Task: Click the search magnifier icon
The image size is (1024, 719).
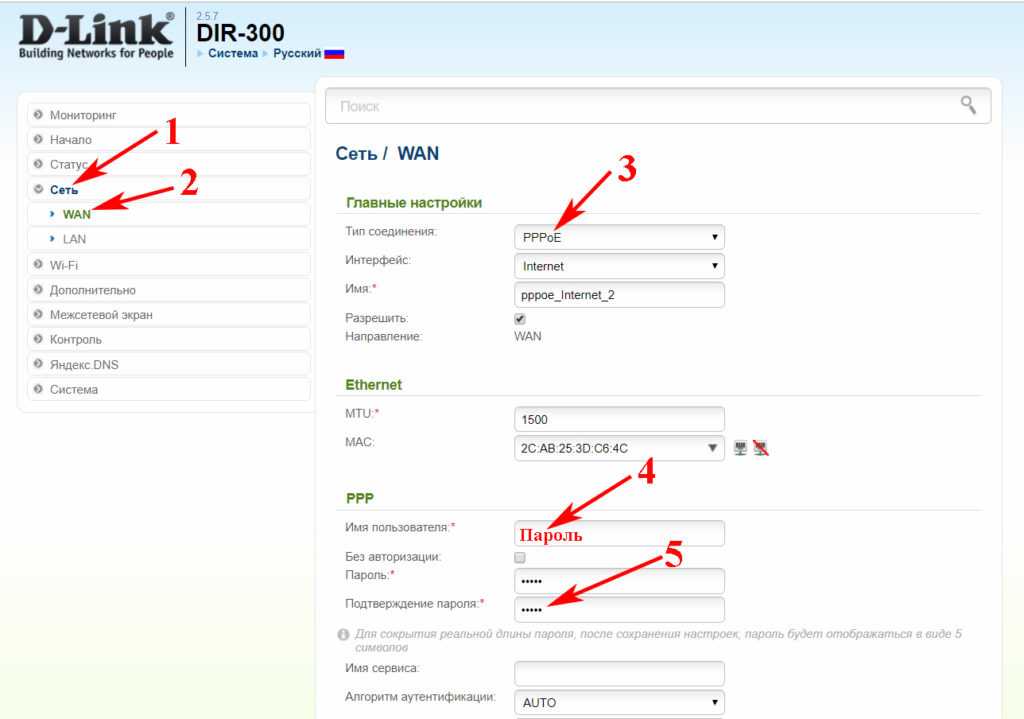Action: (967, 105)
